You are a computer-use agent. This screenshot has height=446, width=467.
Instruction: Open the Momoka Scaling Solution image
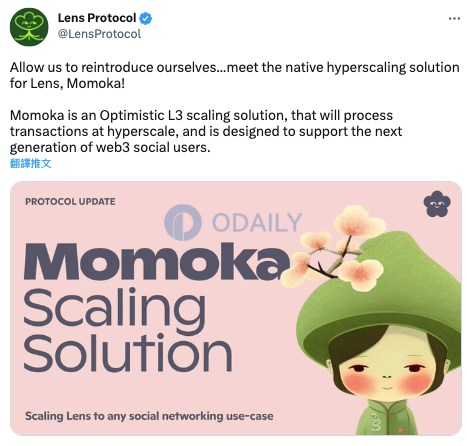tap(236, 308)
